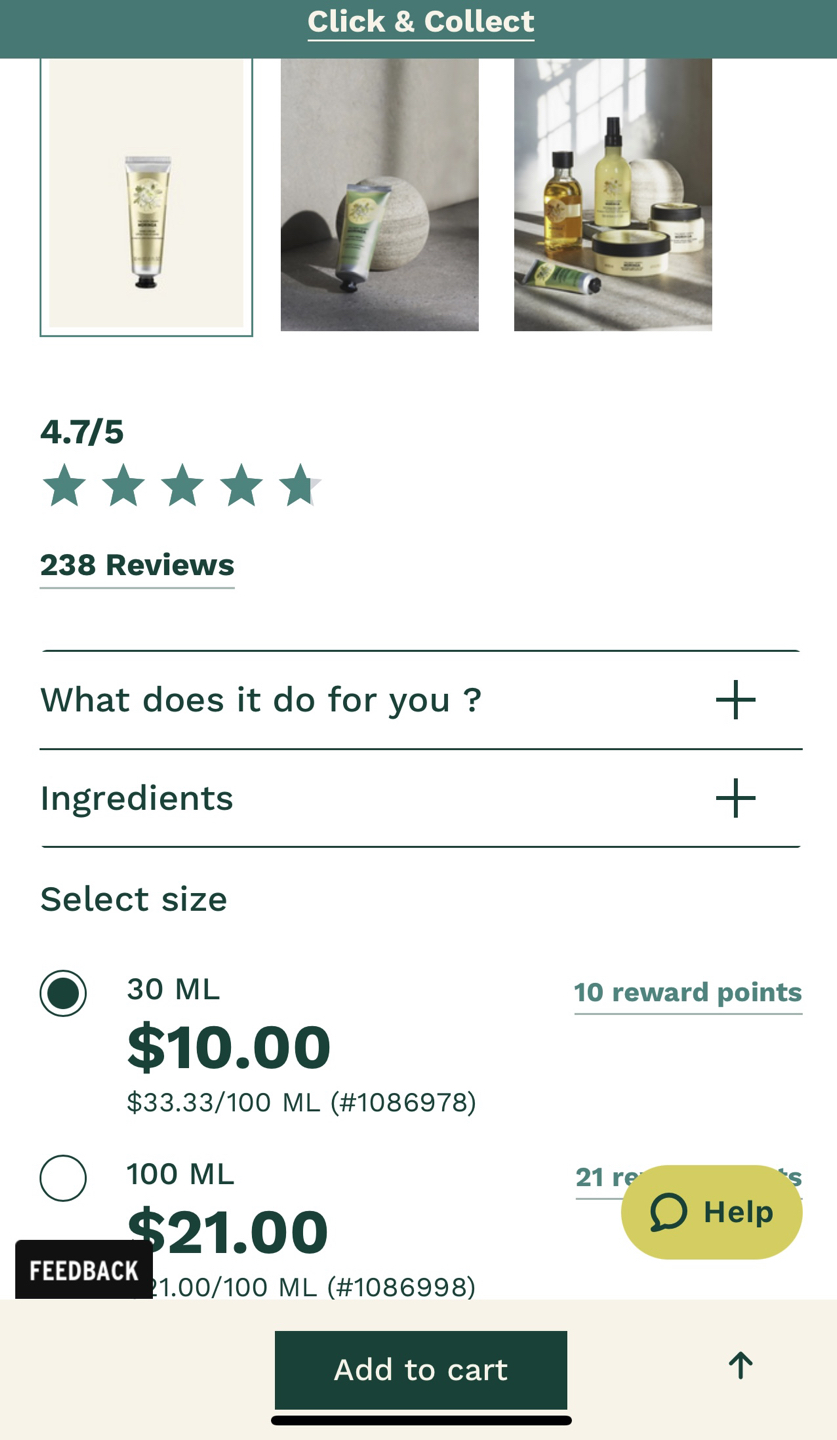Click the 4.7/5 rating score text

pyautogui.click(x=82, y=432)
